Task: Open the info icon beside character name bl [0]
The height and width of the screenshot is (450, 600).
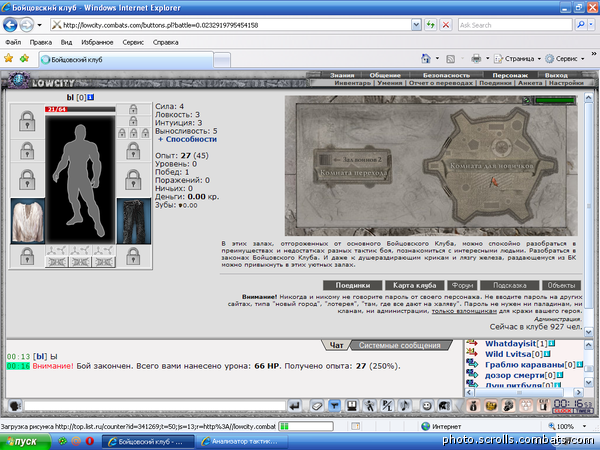Action: 90,97
